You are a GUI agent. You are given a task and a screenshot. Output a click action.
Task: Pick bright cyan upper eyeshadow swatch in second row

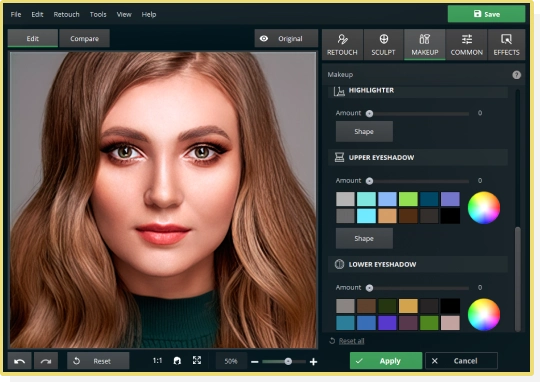click(x=366, y=216)
